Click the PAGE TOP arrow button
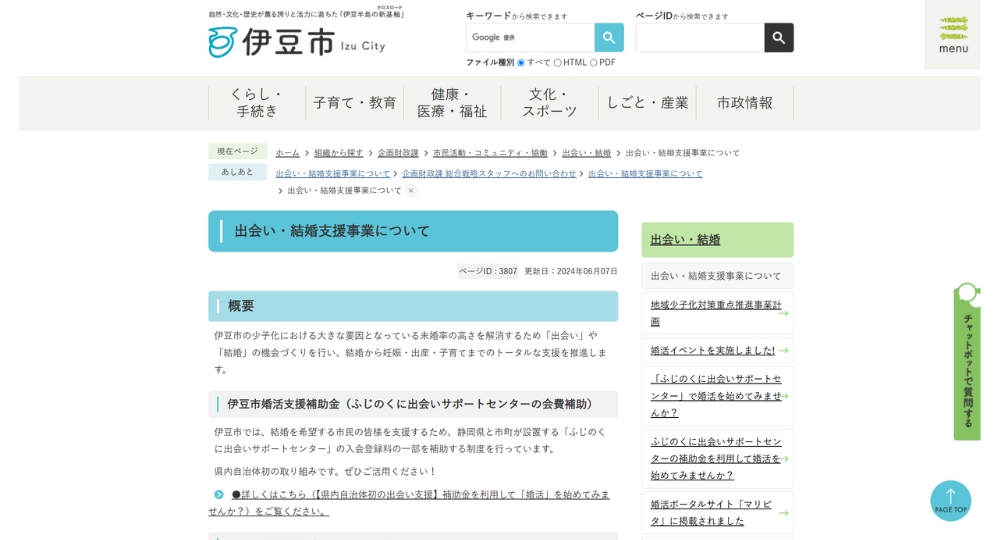The image size is (1000, 540). pos(950,500)
